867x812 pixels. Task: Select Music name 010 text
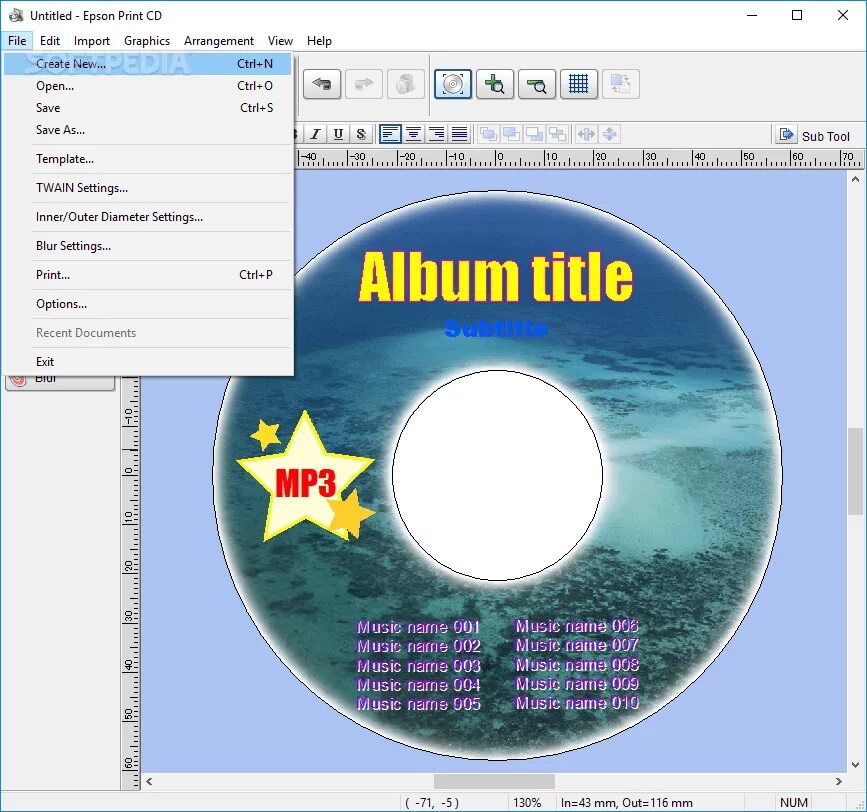[577, 703]
